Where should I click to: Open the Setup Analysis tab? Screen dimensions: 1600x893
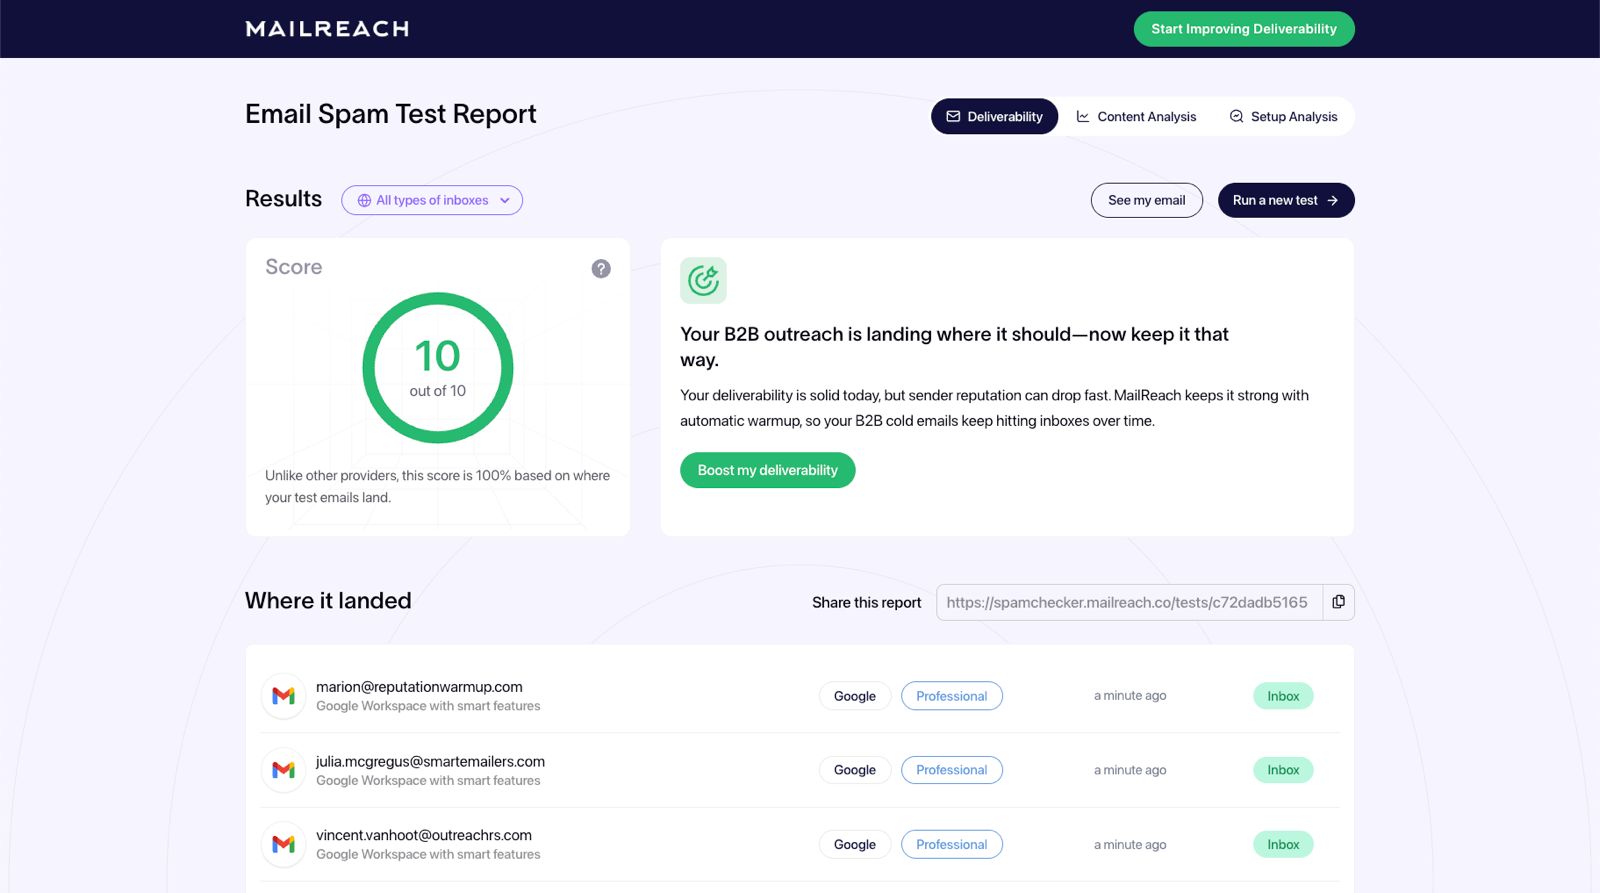(1283, 116)
